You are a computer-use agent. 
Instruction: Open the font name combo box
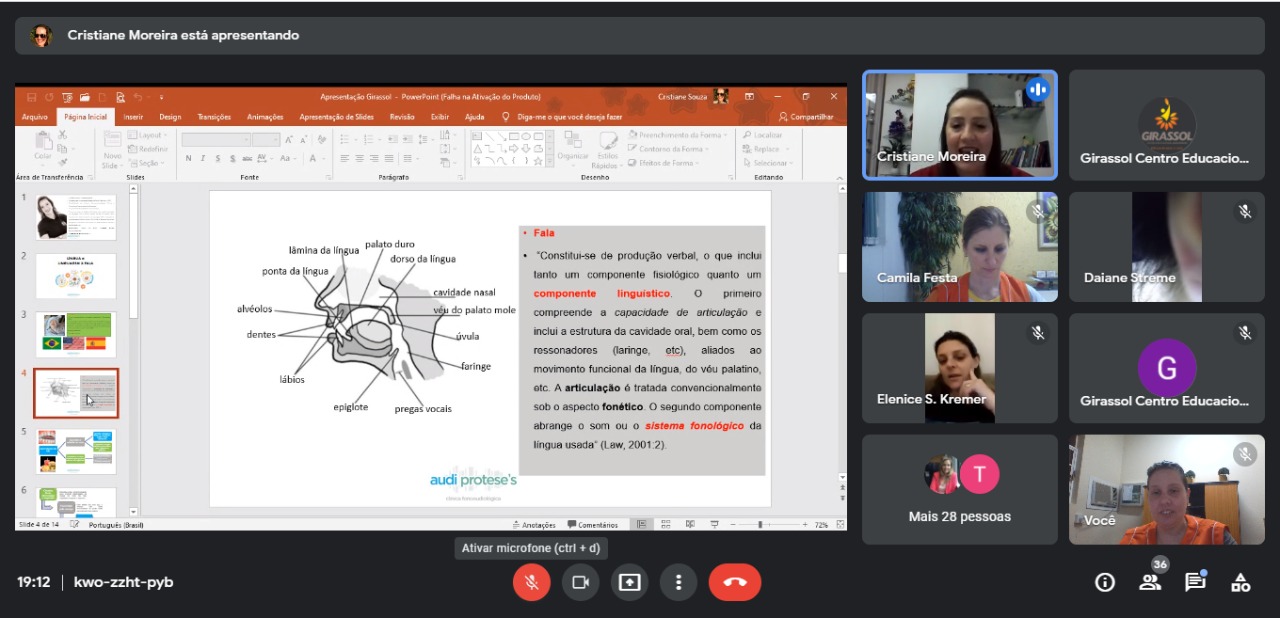coord(215,140)
